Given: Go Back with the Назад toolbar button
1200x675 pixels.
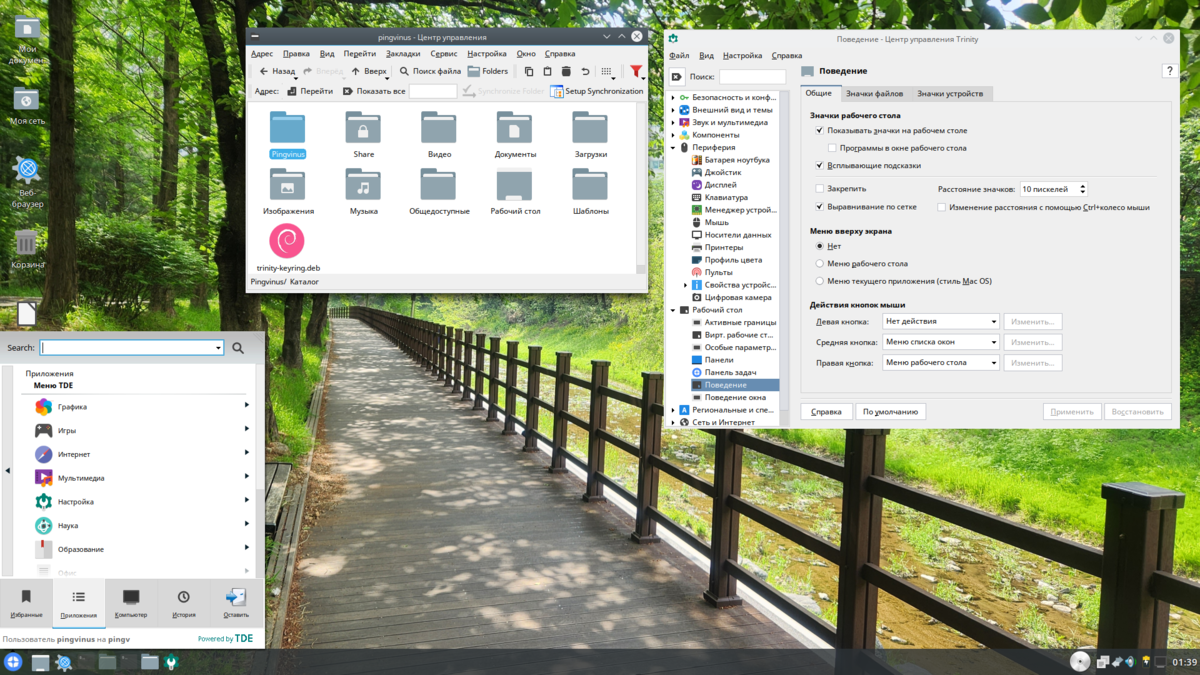Looking at the screenshot, I should pos(277,71).
